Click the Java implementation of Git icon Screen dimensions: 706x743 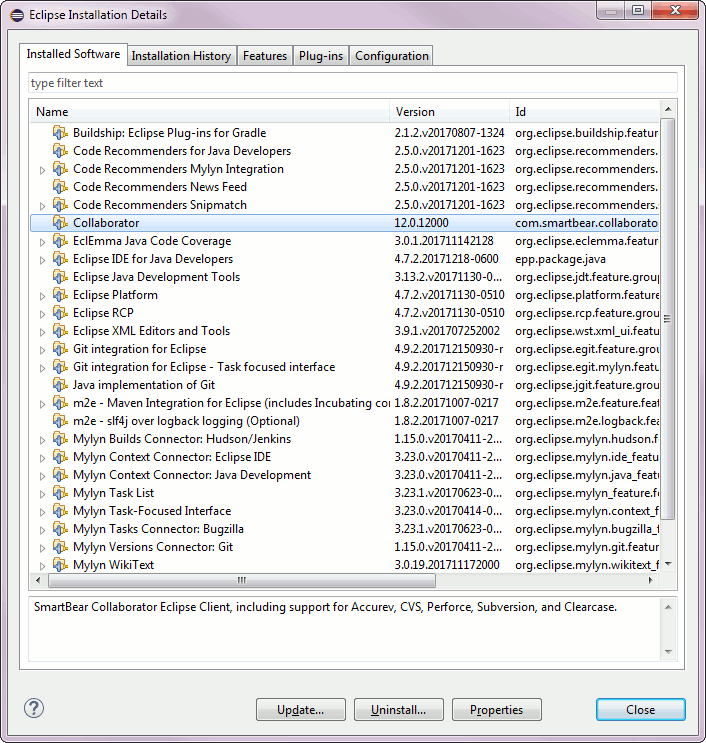[60, 385]
